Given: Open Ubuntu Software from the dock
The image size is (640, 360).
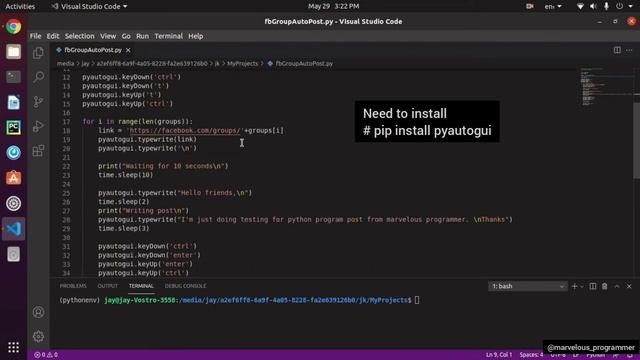Looking at the screenshot, I should click(13, 178).
